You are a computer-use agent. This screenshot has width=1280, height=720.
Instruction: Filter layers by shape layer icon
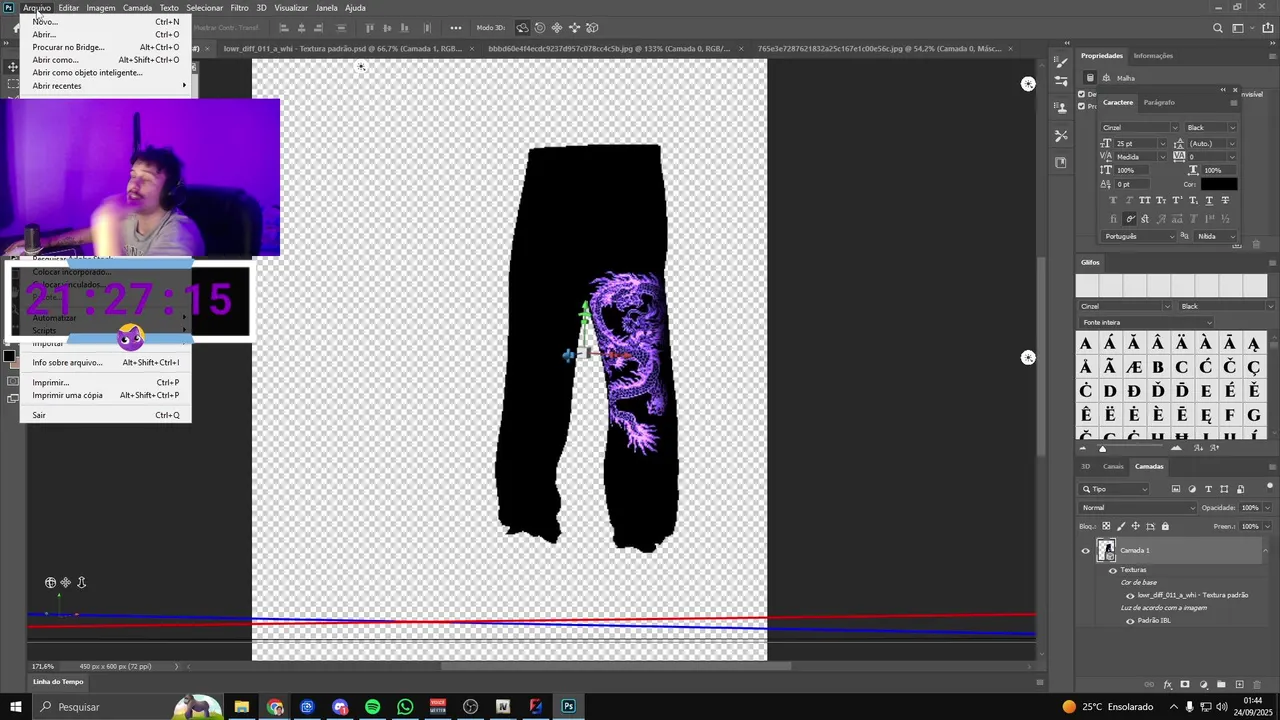(x=1224, y=489)
